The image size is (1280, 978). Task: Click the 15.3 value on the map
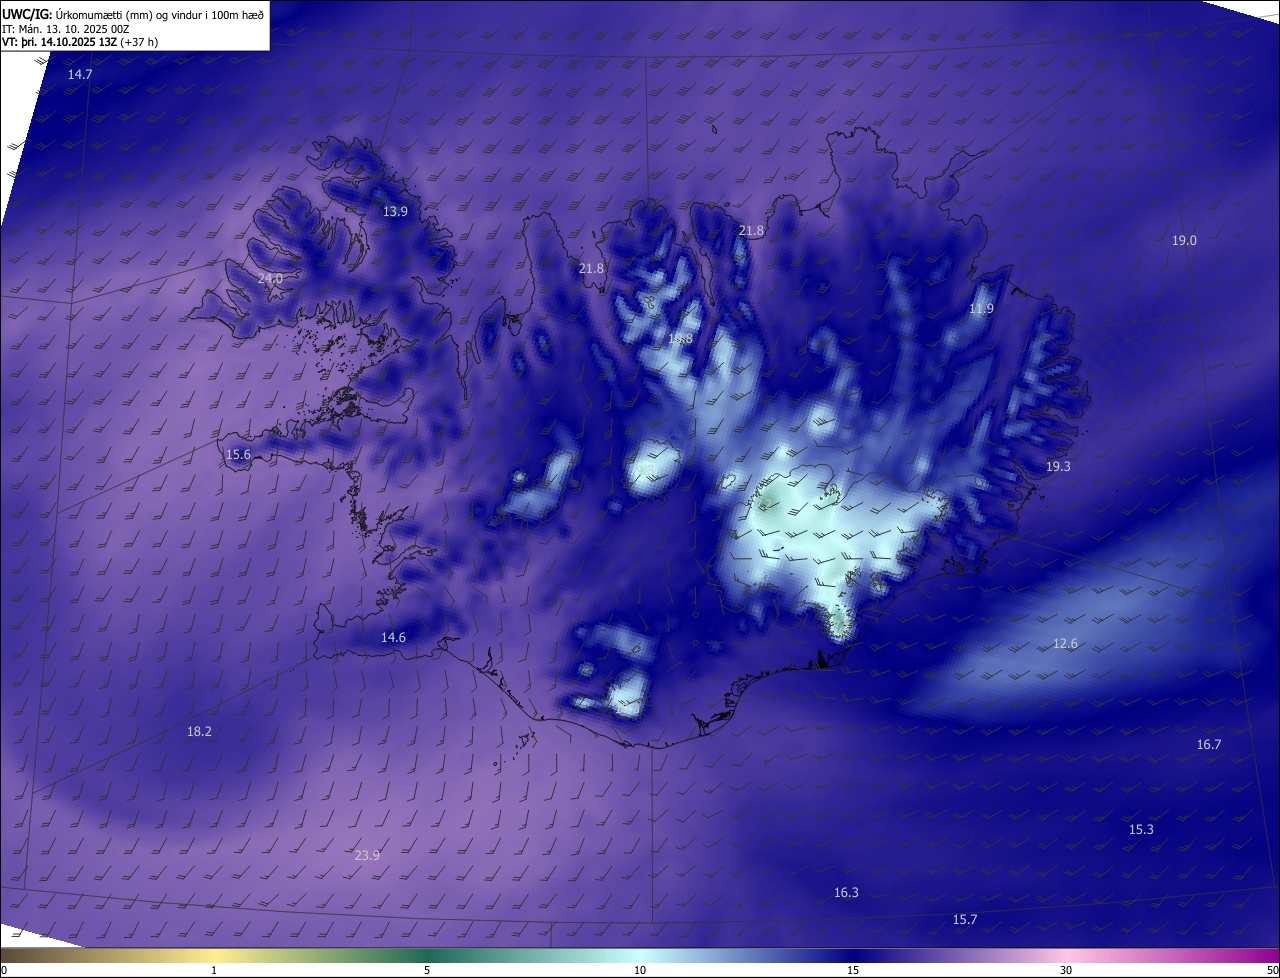pyautogui.click(x=1141, y=830)
